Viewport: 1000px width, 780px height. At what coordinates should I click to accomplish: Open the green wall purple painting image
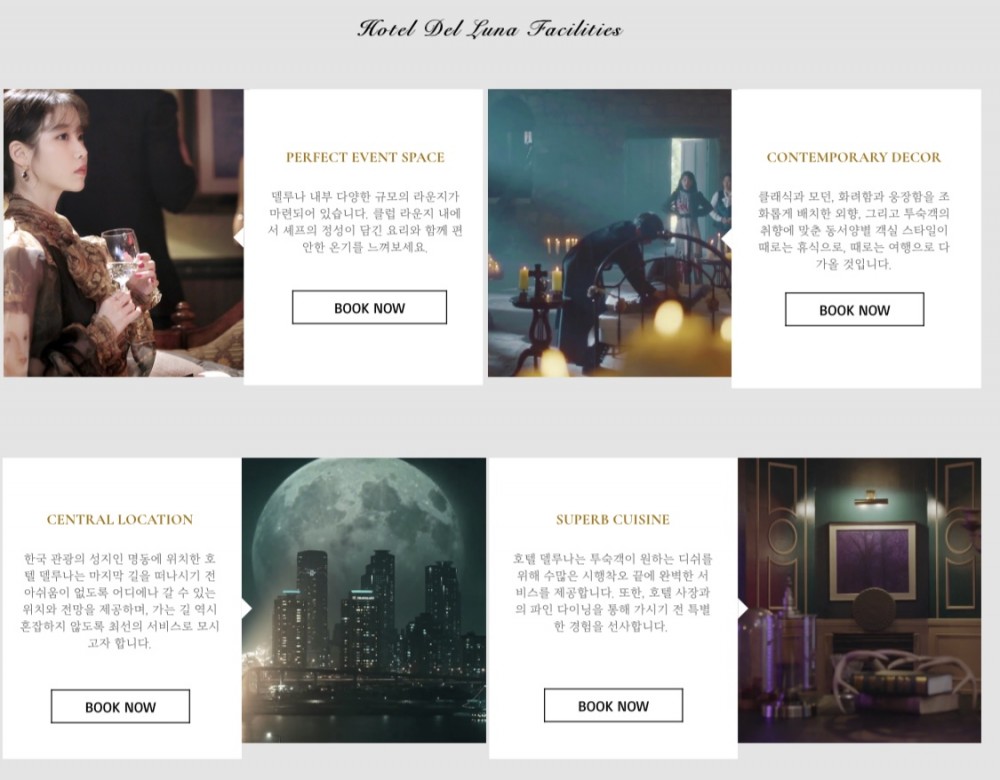pos(859,600)
